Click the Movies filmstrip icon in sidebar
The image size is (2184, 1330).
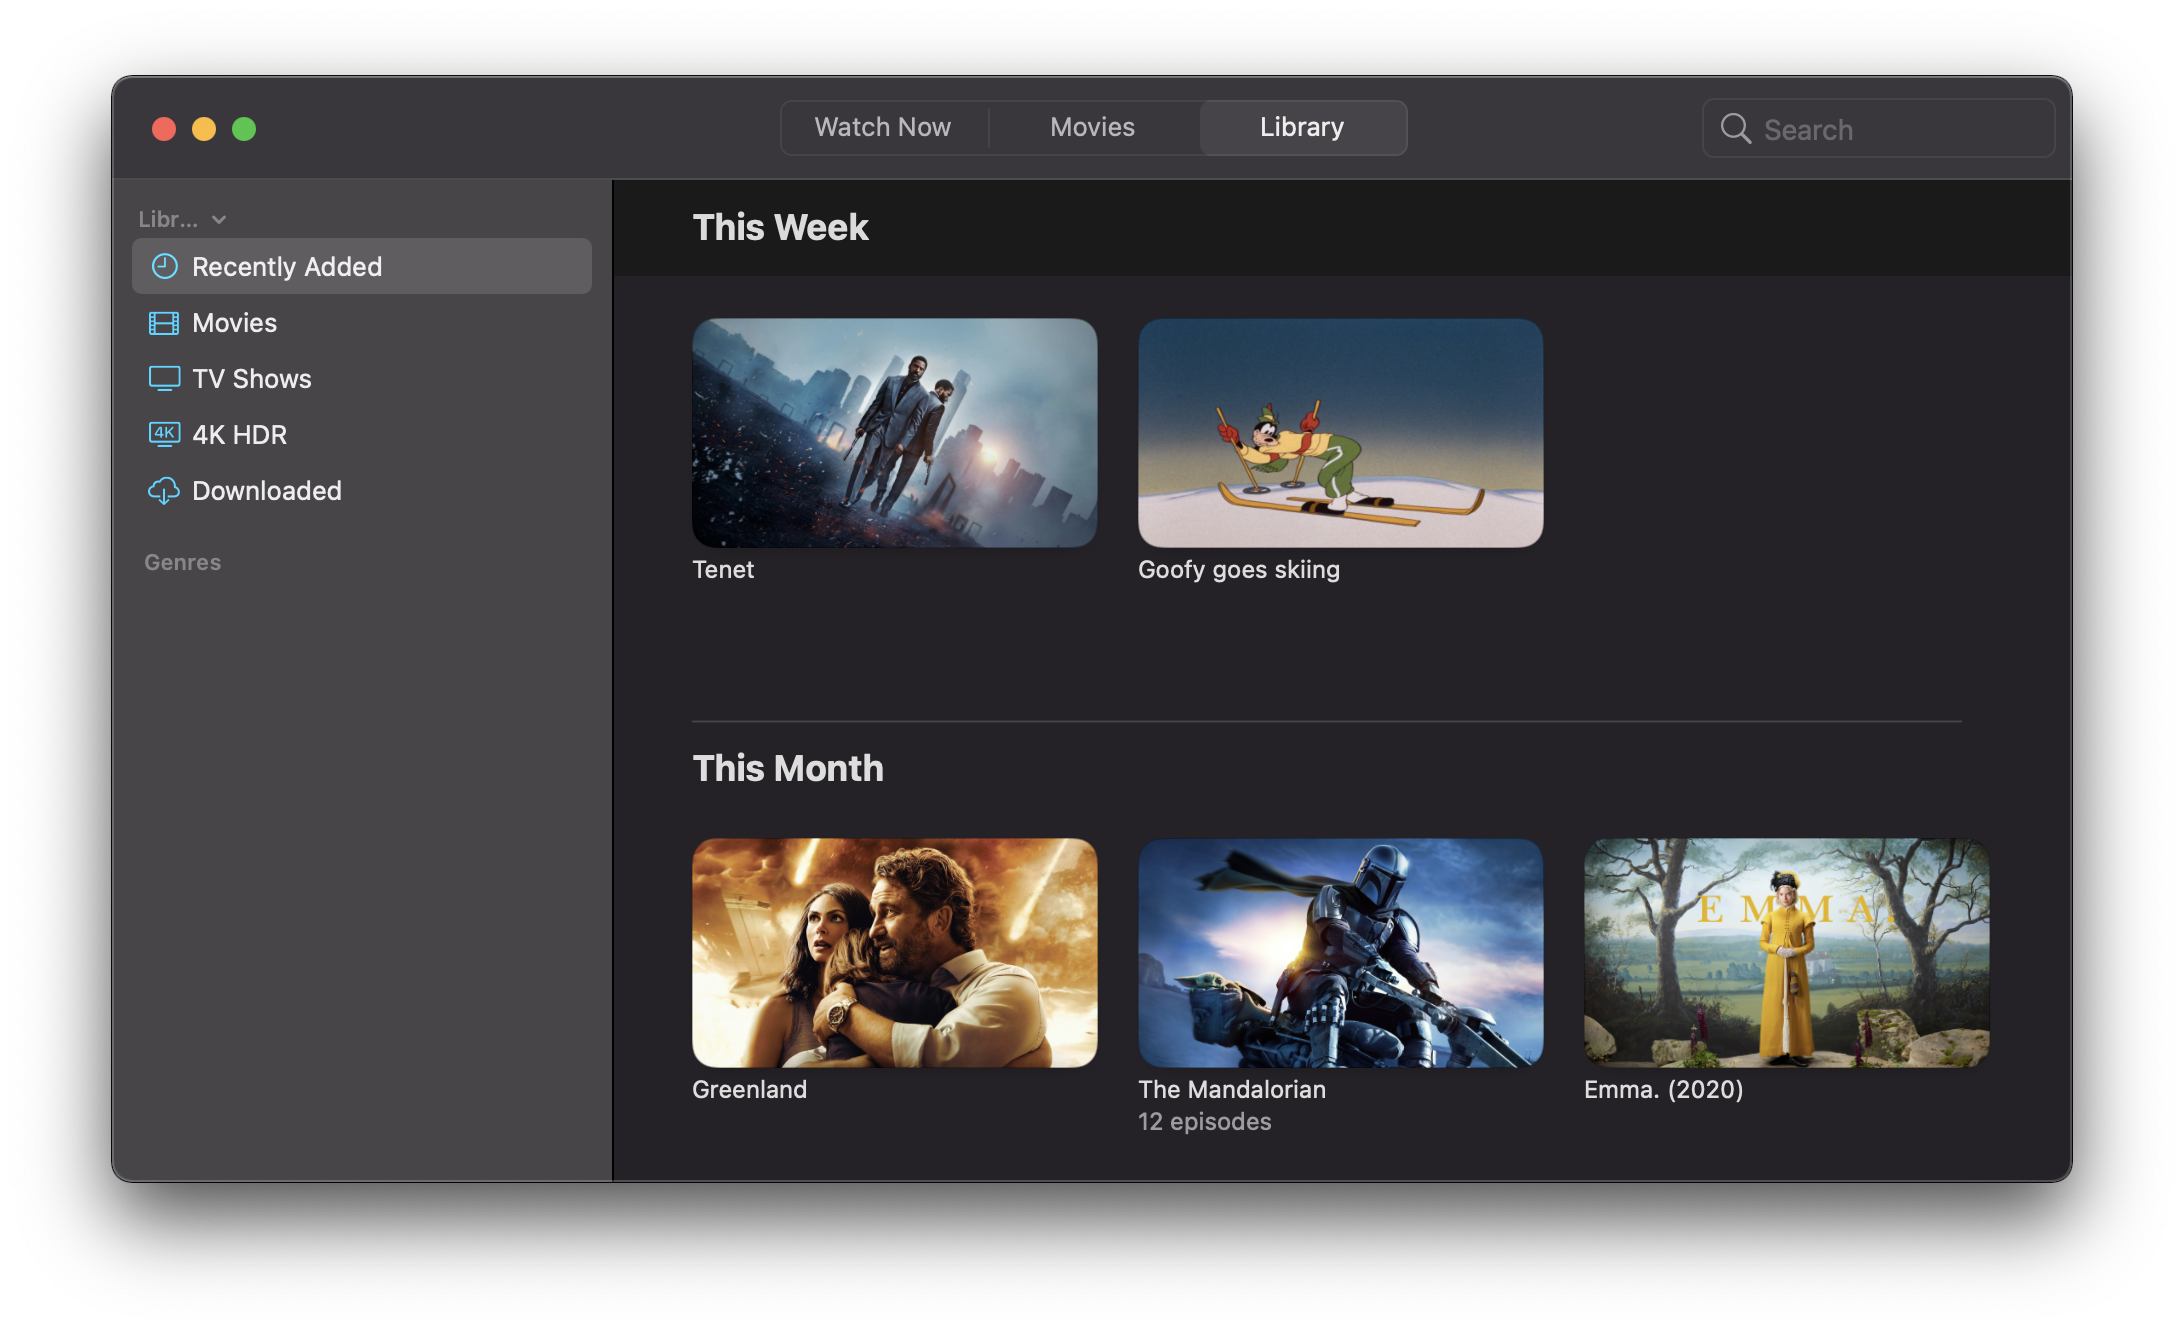pyautogui.click(x=164, y=323)
